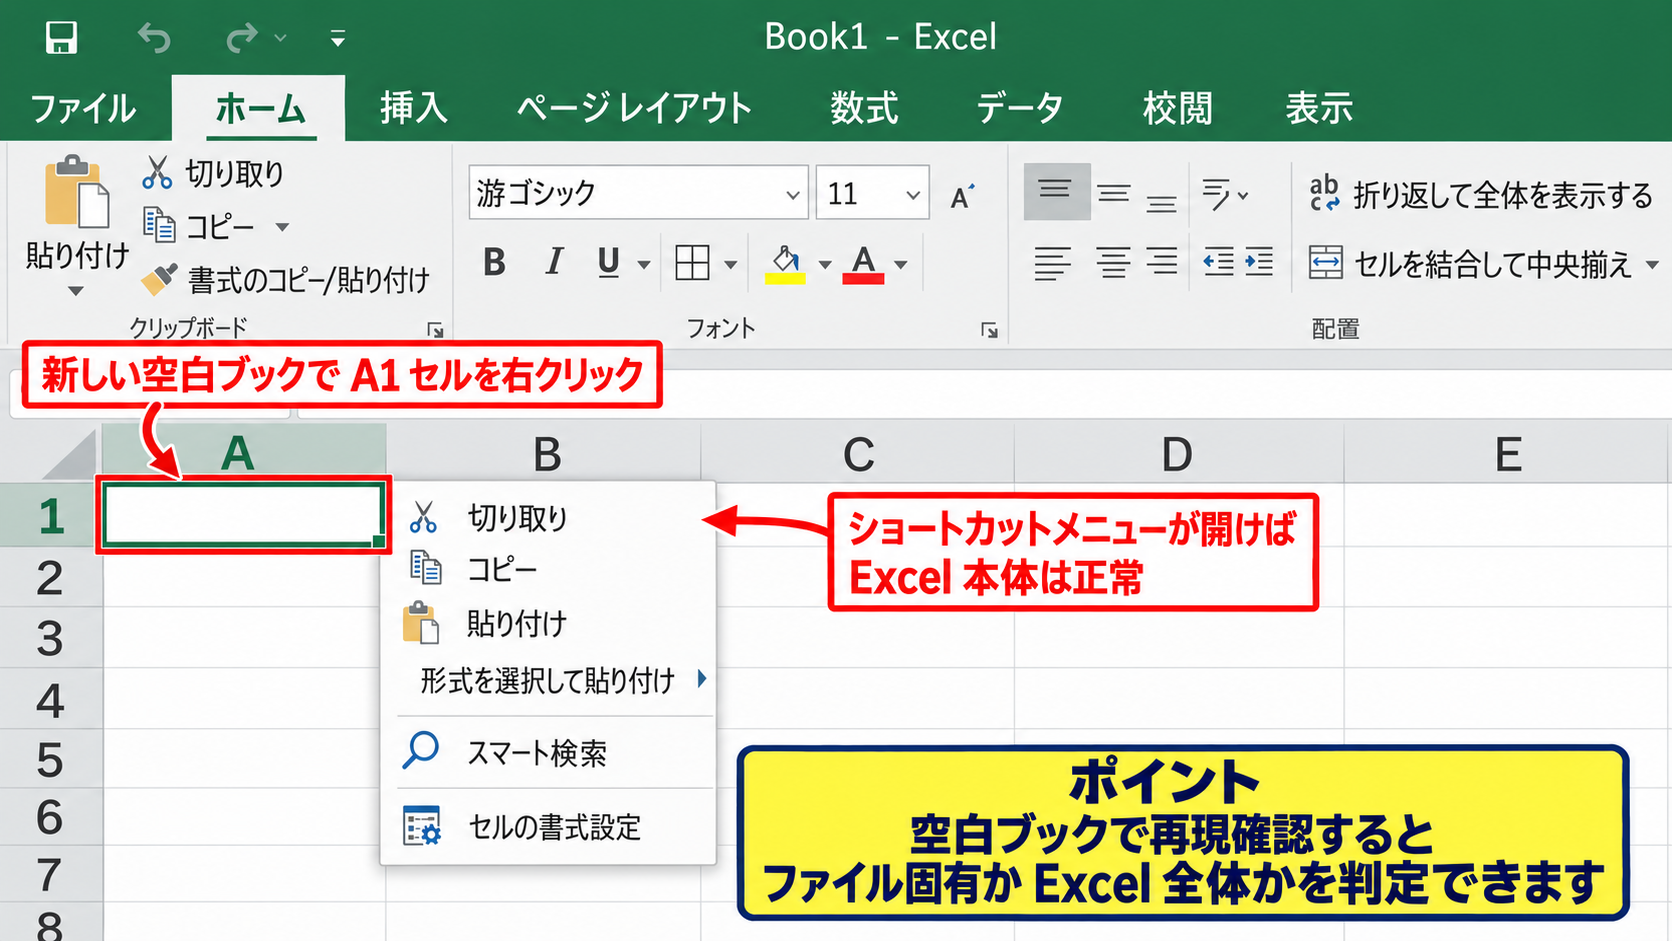This screenshot has width=1672, height=941.
Task: Click 切り取り in the ribbon clipboard group
Action: 213,173
